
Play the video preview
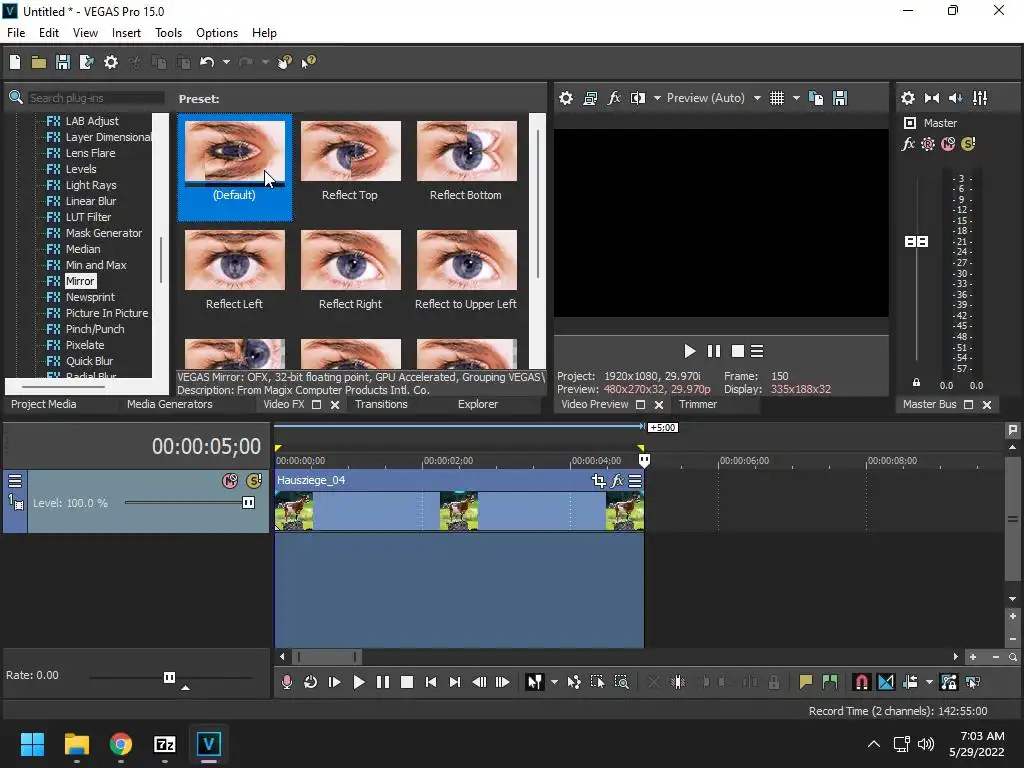tap(690, 351)
